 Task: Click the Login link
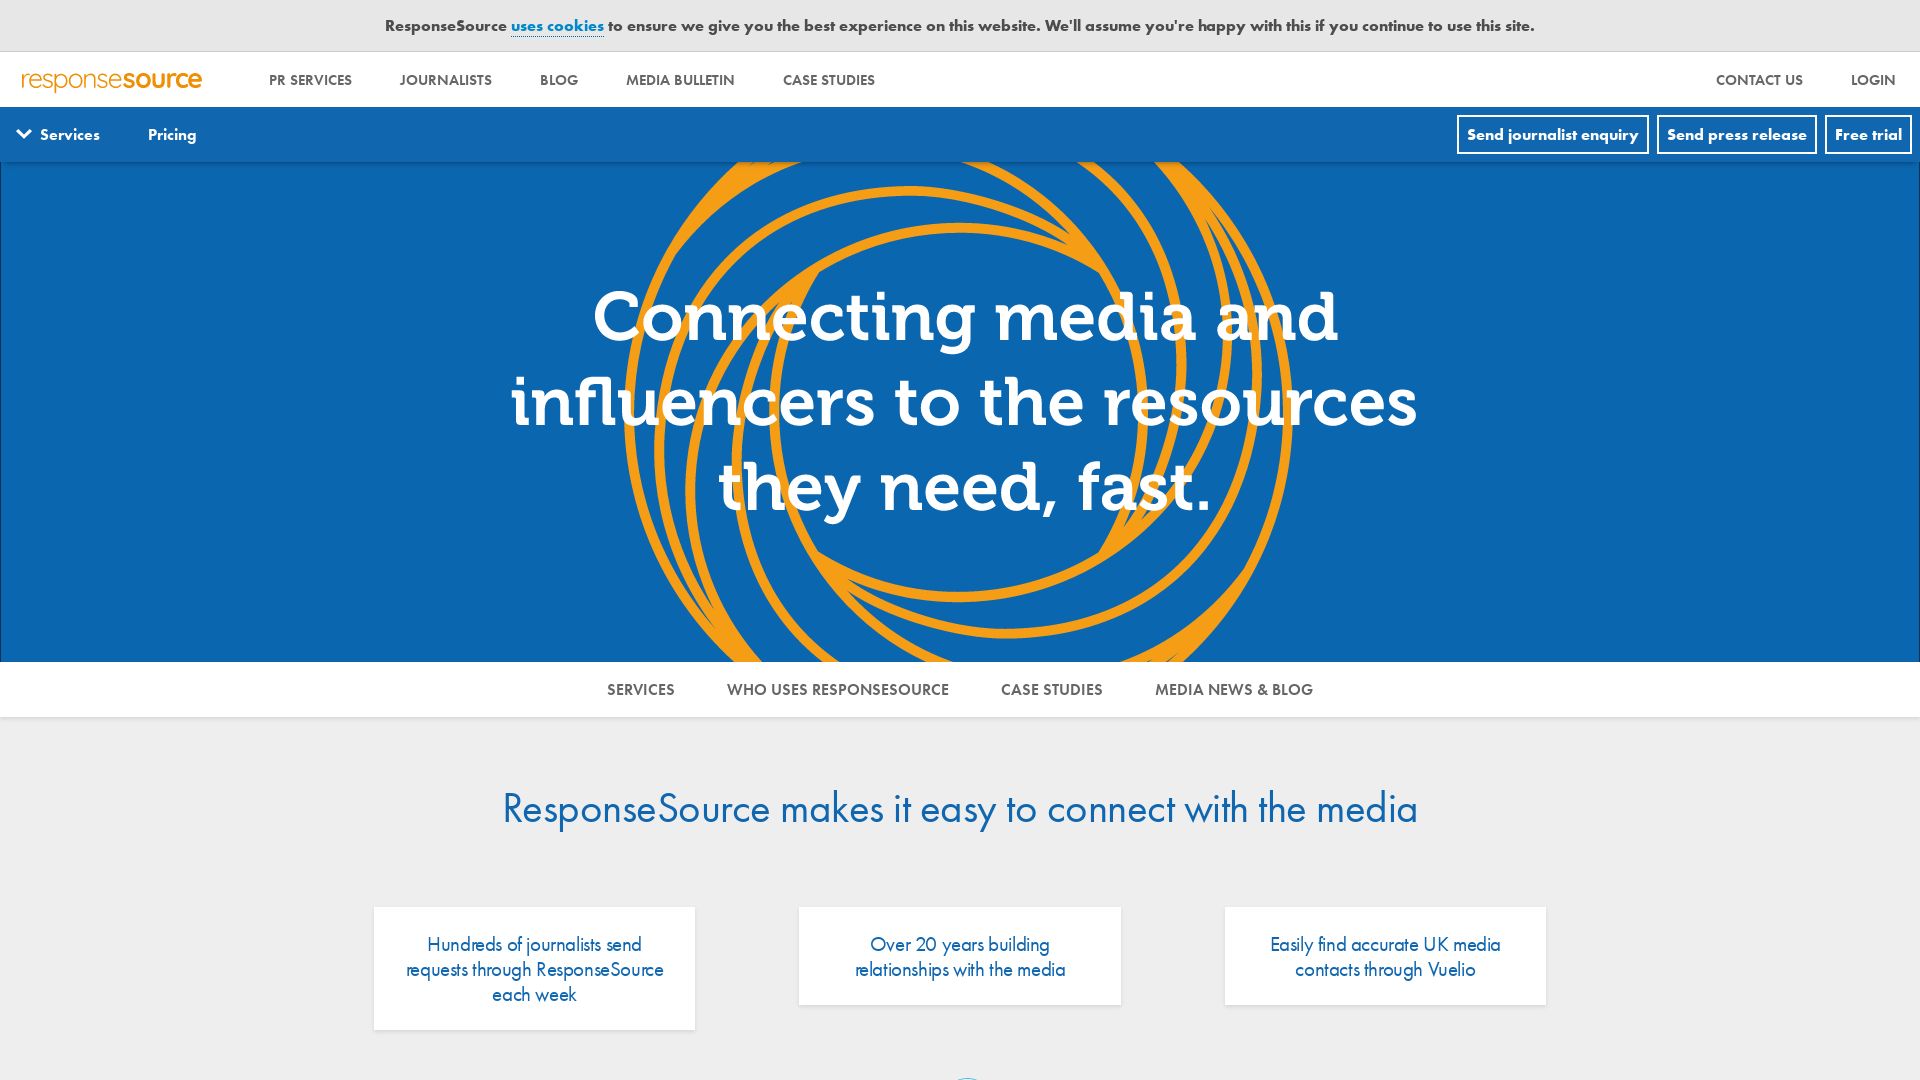tap(1872, 80)
